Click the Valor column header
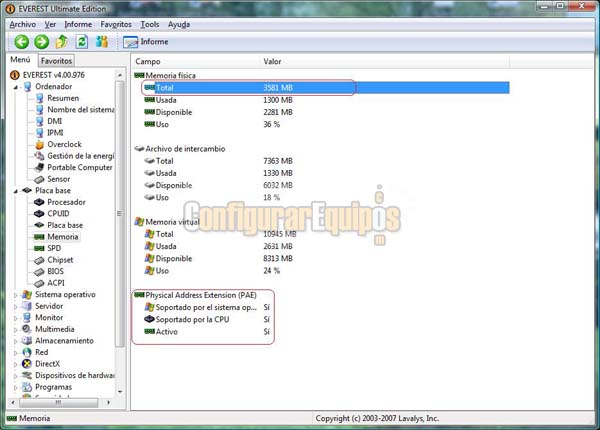The width and height of the screenshot is (600, 430). pyautogui.click(x=384, y=62)
